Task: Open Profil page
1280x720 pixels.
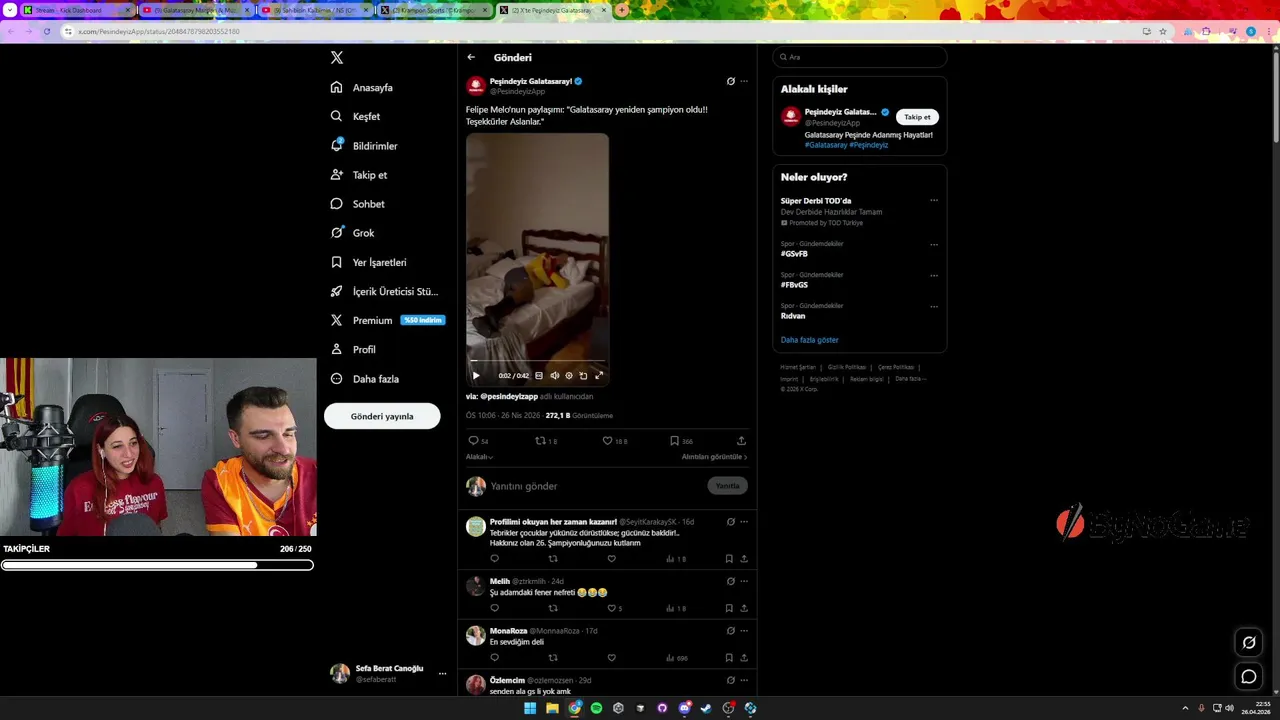Action: tap(353, 349)
